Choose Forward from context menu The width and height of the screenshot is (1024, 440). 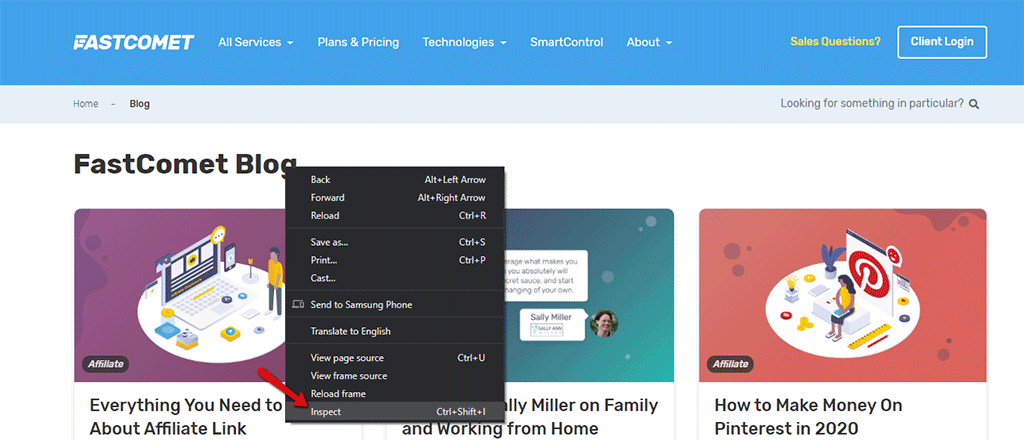(x=395, y=198)
